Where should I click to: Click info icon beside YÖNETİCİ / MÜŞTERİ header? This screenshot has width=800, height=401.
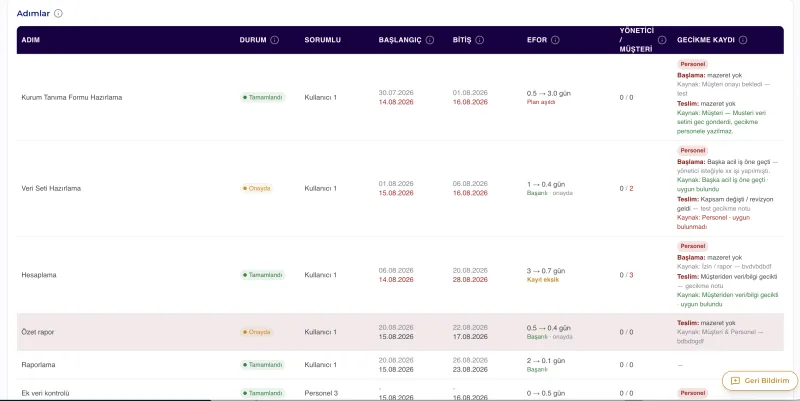coord(662,40)
